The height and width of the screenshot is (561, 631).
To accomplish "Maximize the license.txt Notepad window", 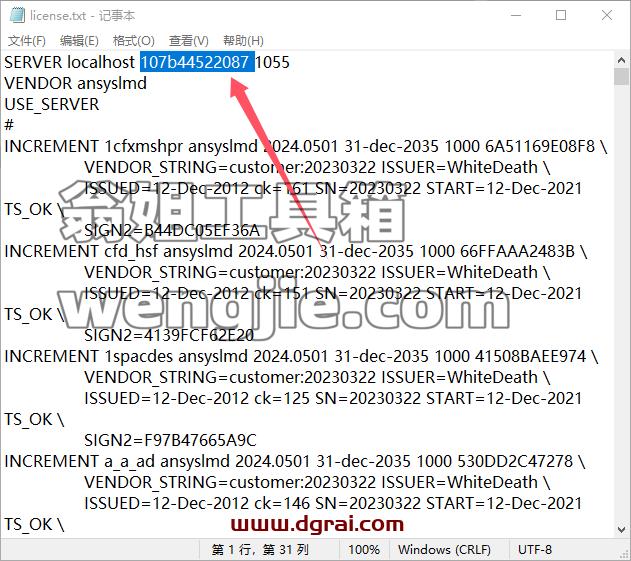I will tap(561, 15).
